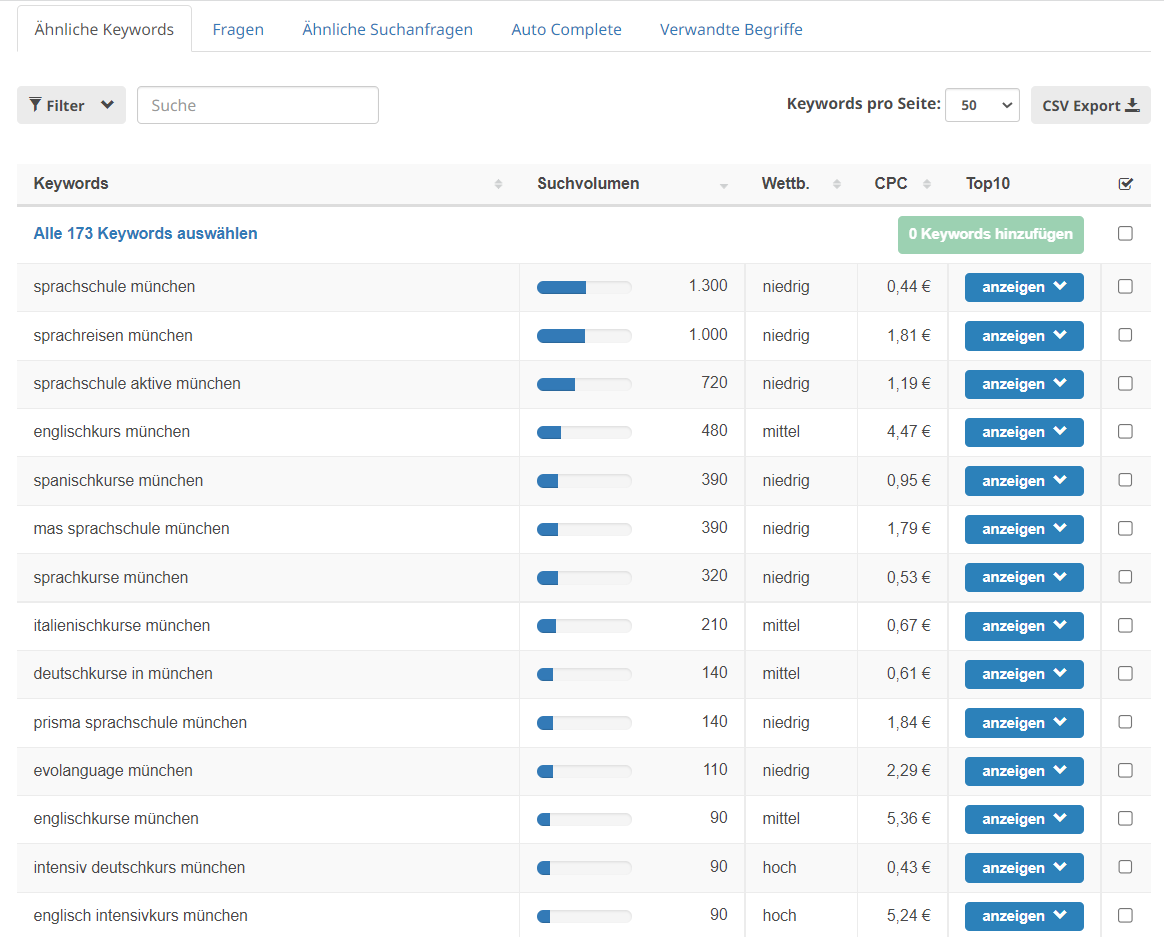The image size is (1164, 937).
Task: Click the select-all checkbox icon in table header
Action: pyautogui.click(x=1125, y=184)
